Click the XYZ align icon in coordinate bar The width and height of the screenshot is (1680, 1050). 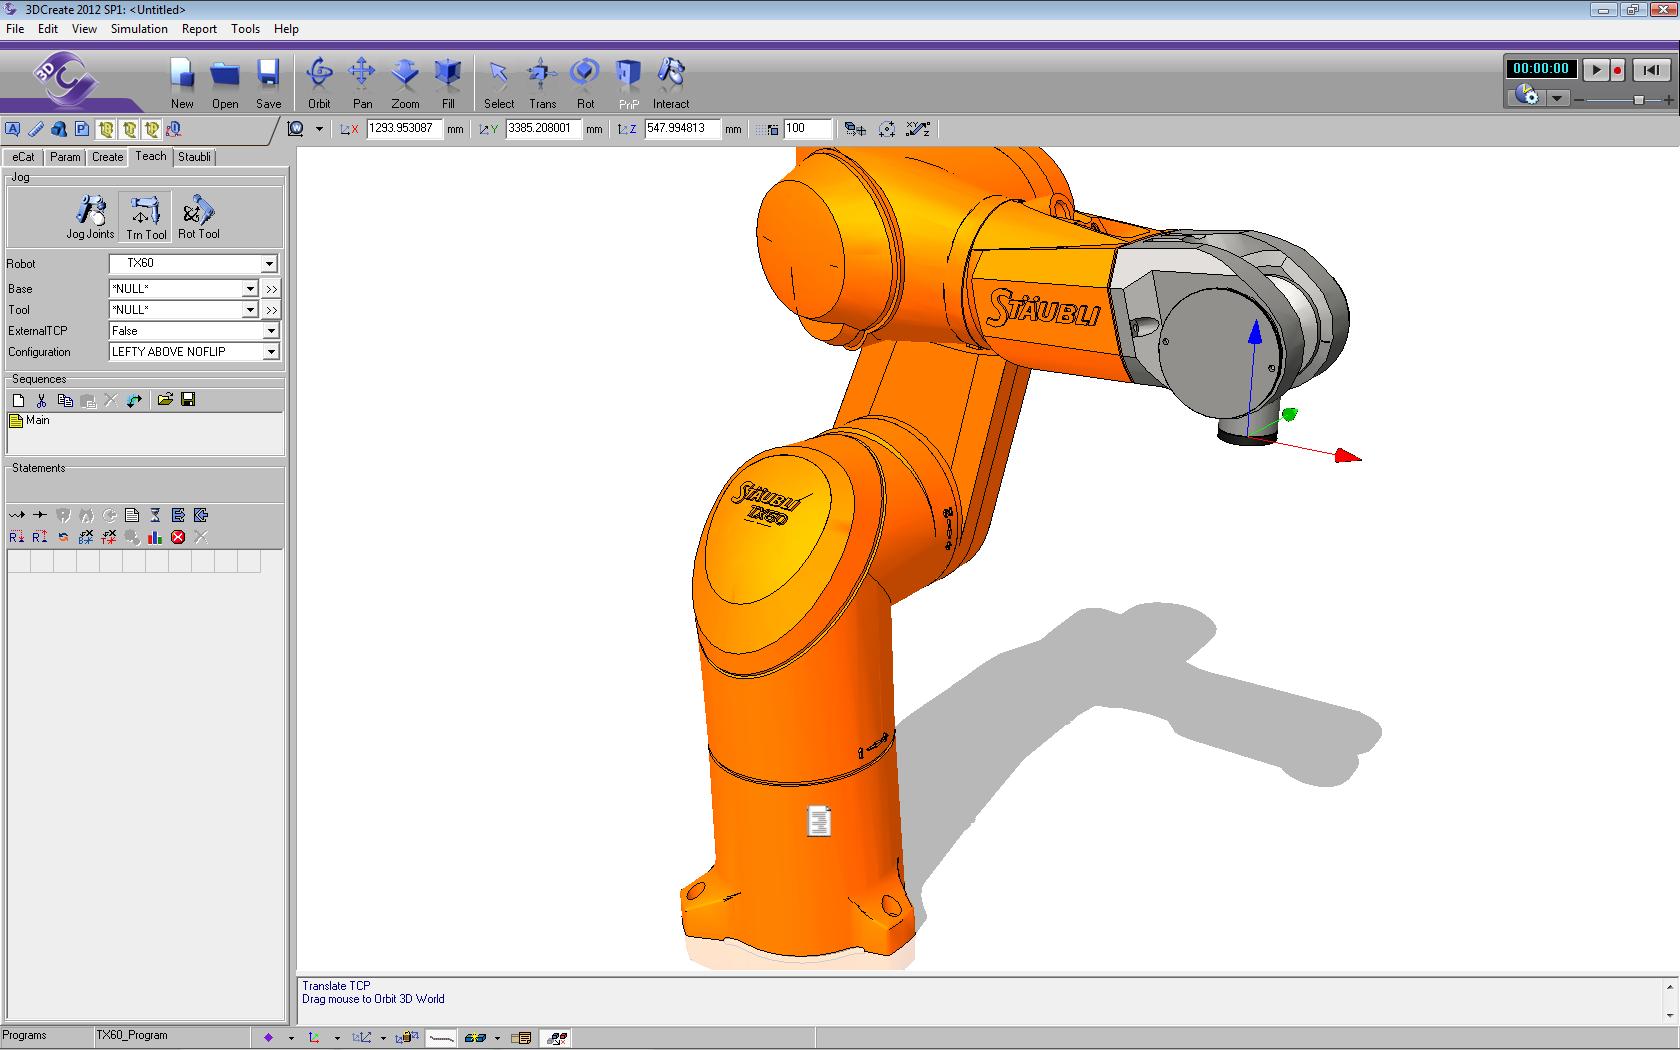(918, 129)
